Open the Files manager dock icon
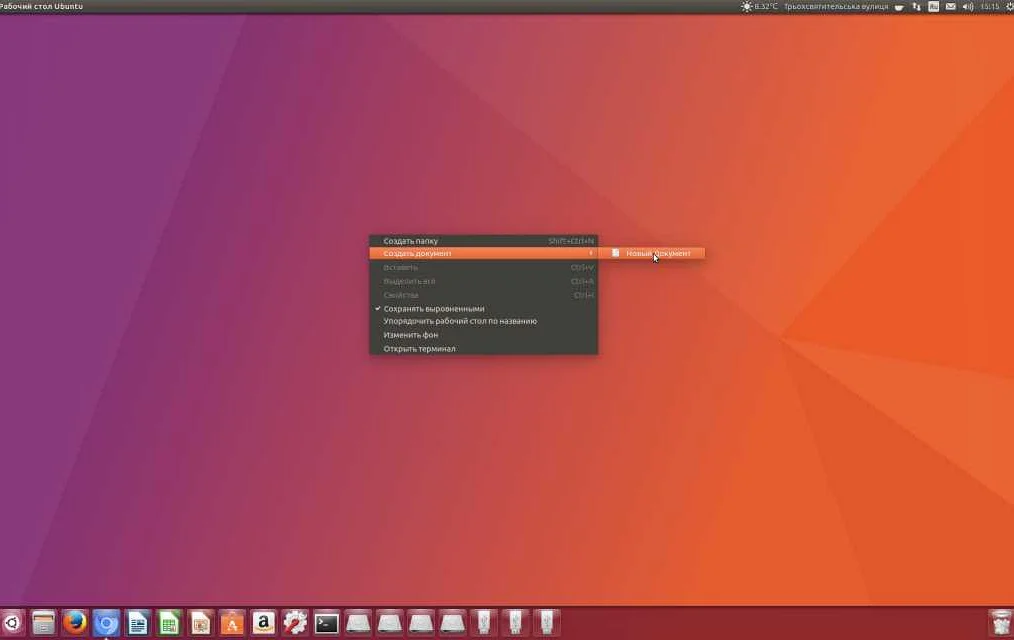Image resolution: width=1014 pixels, height=640 pixels. [x=43, y=623]
